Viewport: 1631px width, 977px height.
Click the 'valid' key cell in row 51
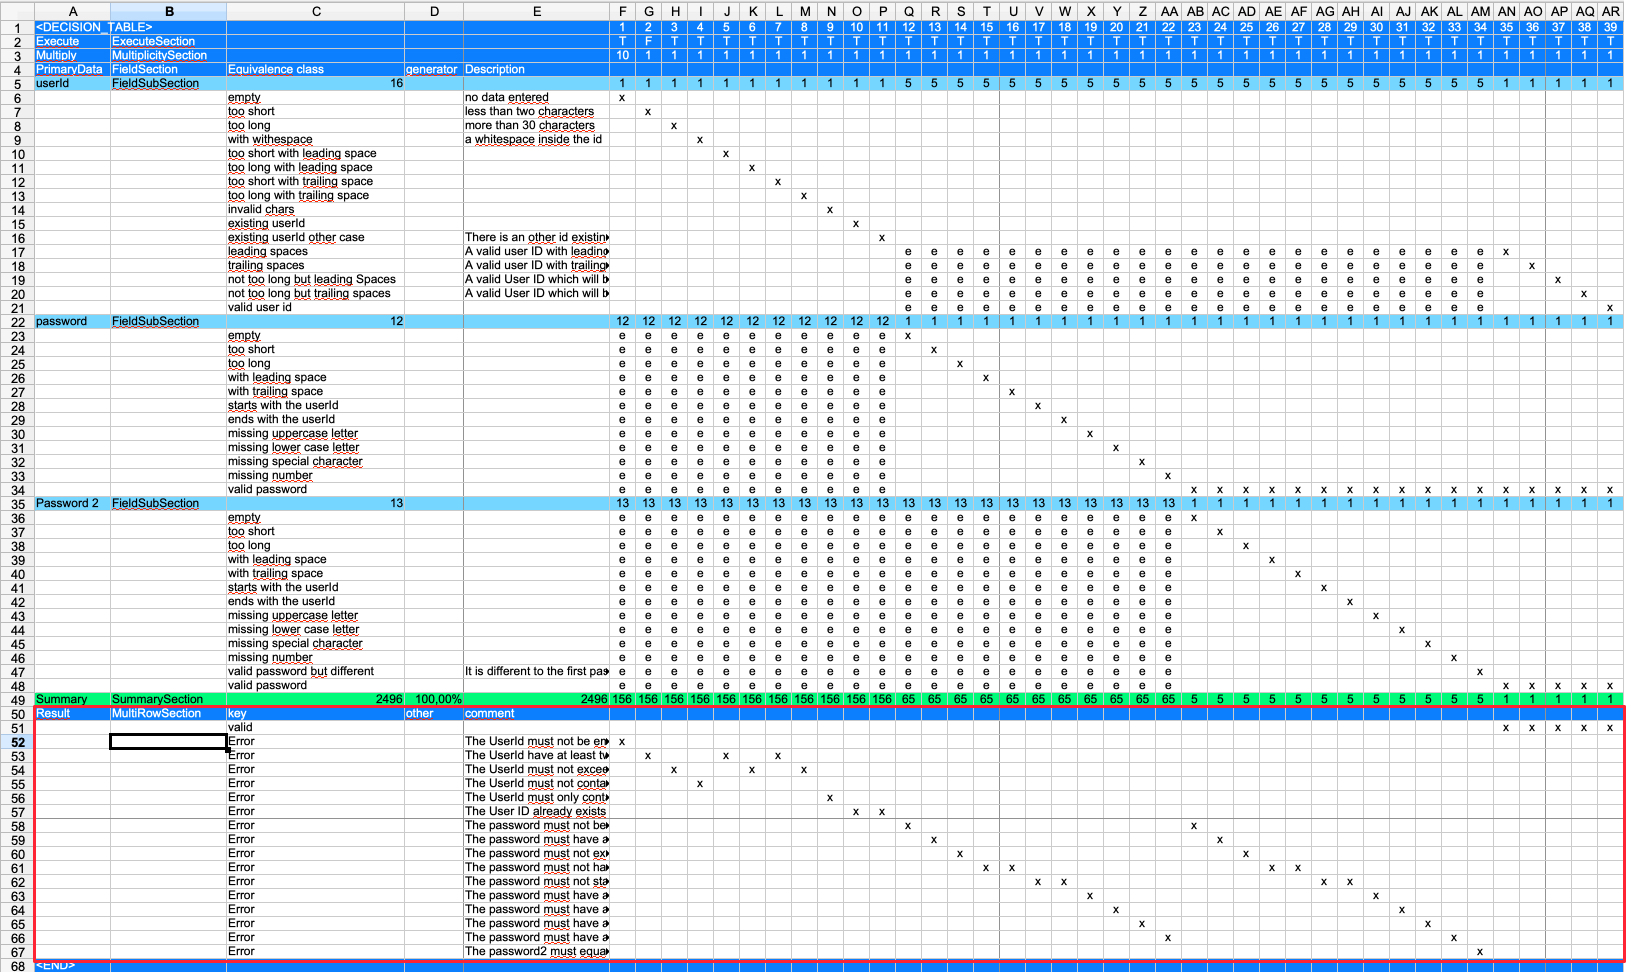[x=315, y=727]
